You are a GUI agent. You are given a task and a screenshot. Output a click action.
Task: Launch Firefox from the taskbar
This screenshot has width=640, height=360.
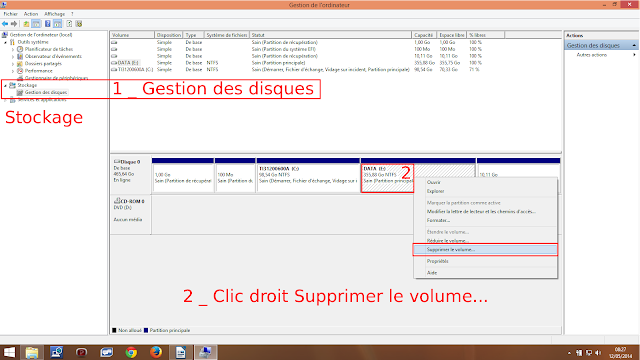[156, 352]
